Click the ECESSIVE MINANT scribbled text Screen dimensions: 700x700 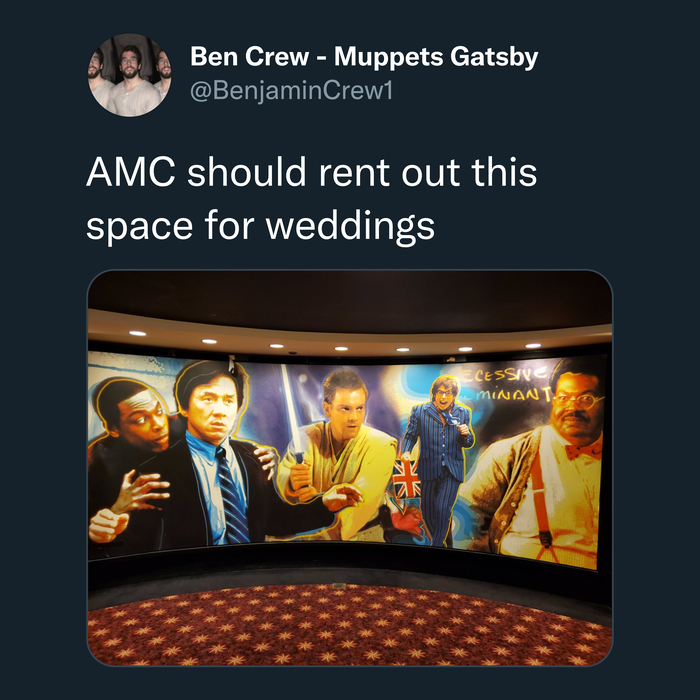click(506, 385)
